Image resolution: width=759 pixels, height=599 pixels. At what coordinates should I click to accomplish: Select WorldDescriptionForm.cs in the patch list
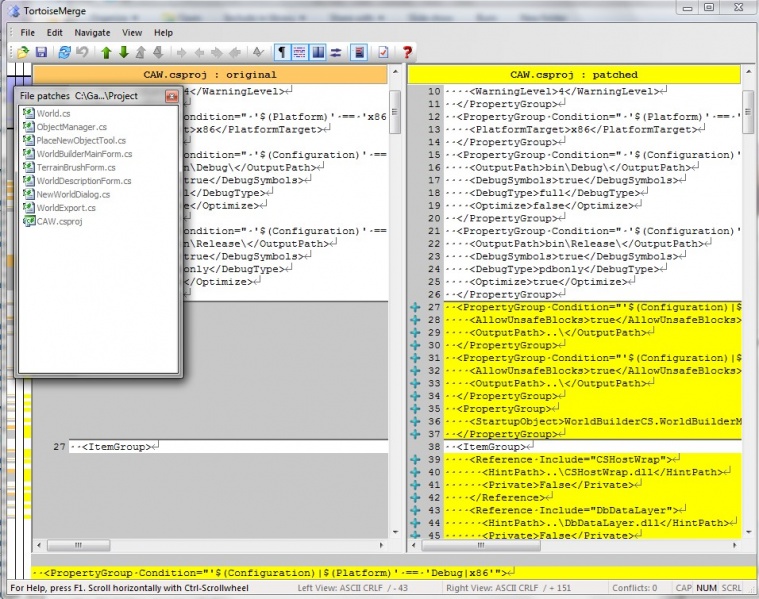pos(84,181)
